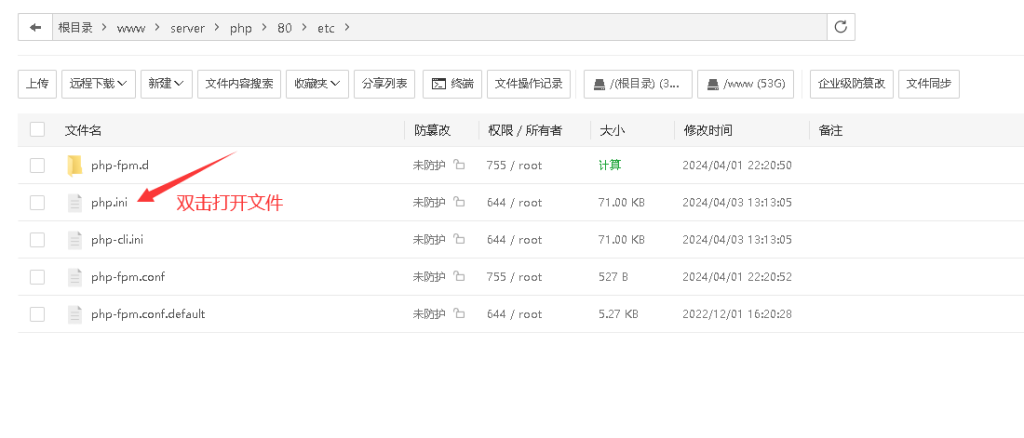Screen dimensions: 1024x438
Task: Expand the 新建 dropdown
Action: 166,85
